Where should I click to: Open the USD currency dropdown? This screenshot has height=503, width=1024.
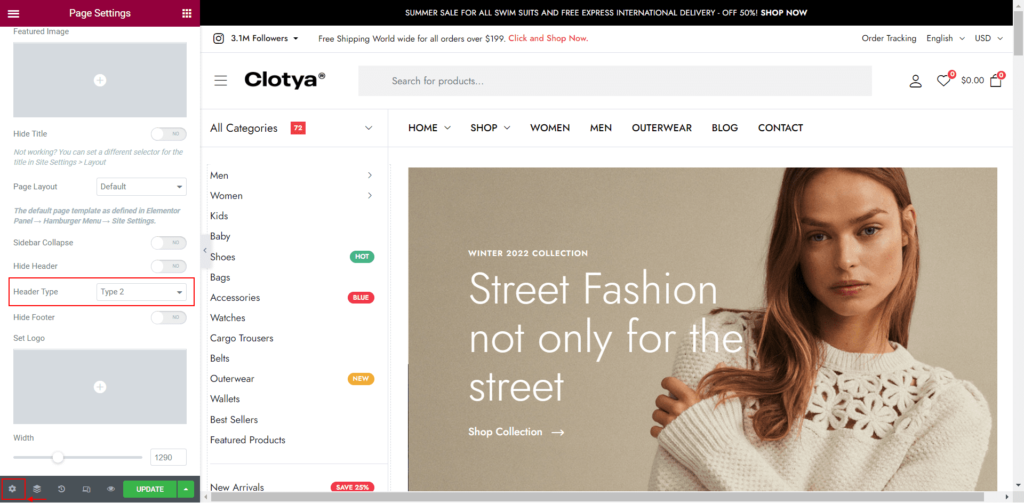(x=989, y=39)
